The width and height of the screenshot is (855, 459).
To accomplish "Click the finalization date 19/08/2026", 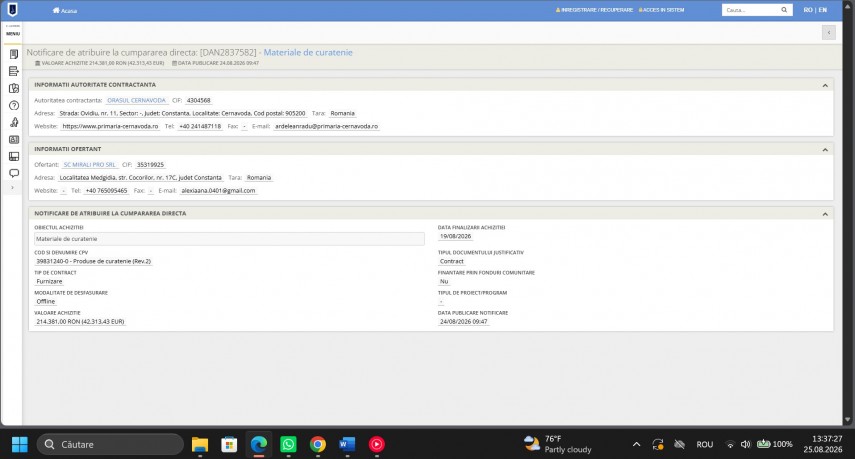I will (x=455, y=237).
